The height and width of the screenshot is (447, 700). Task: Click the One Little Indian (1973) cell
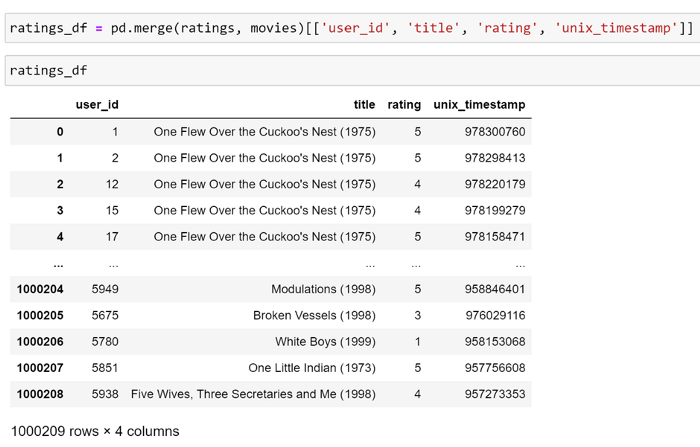click(312, 368)
